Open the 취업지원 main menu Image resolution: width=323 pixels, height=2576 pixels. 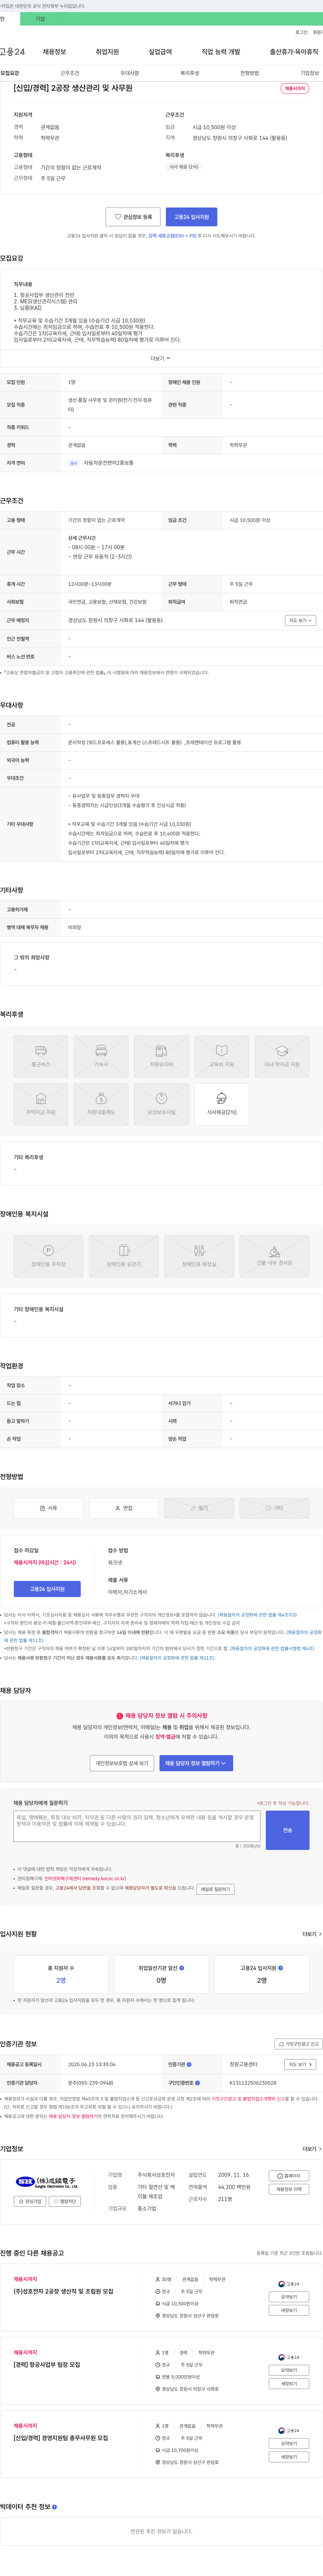[x=107, y=52]
